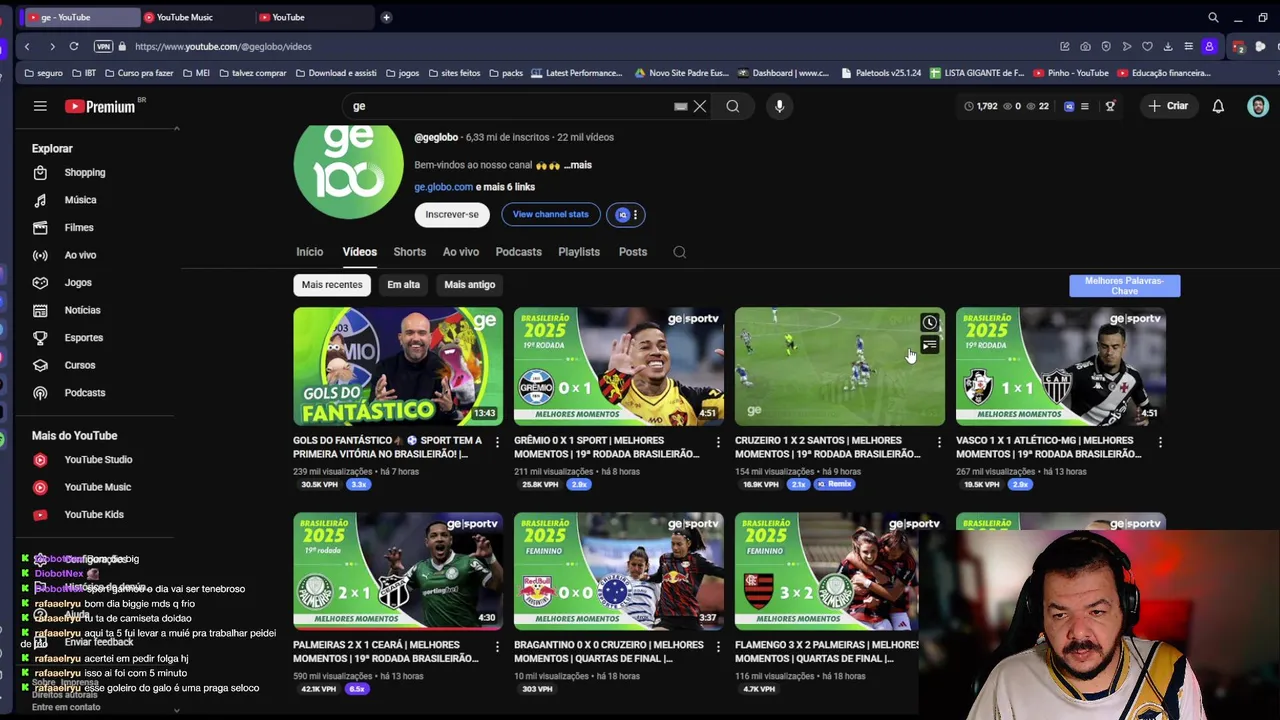Click the vidIQ trophy icon
Image resolution: width=1280 pixels, height=720 pixels.
point(1110,106)
